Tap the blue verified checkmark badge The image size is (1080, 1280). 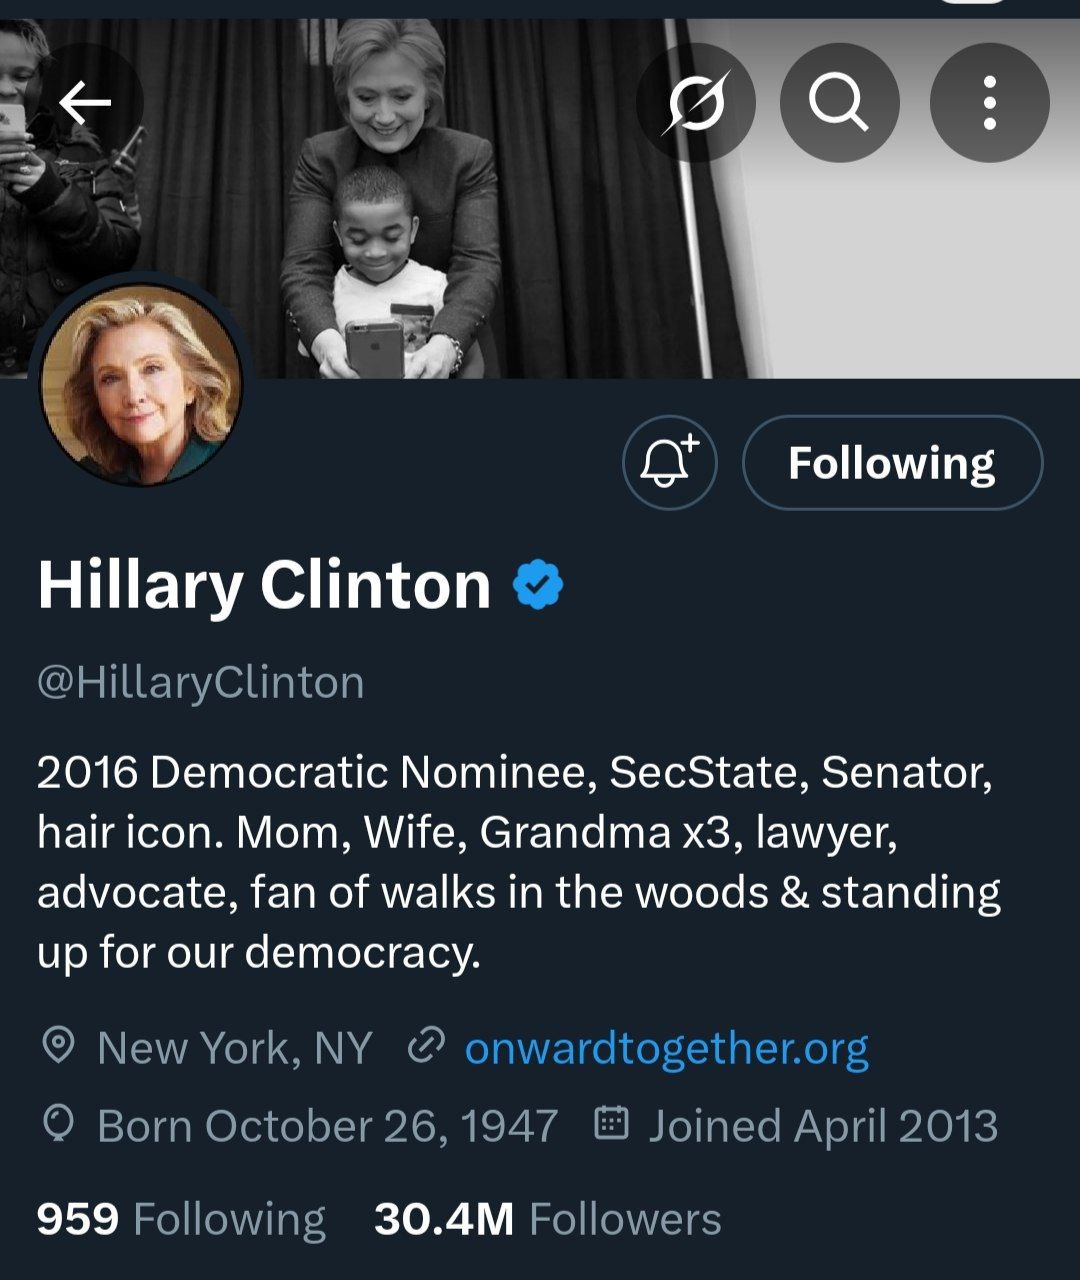(x=538, y=585)
